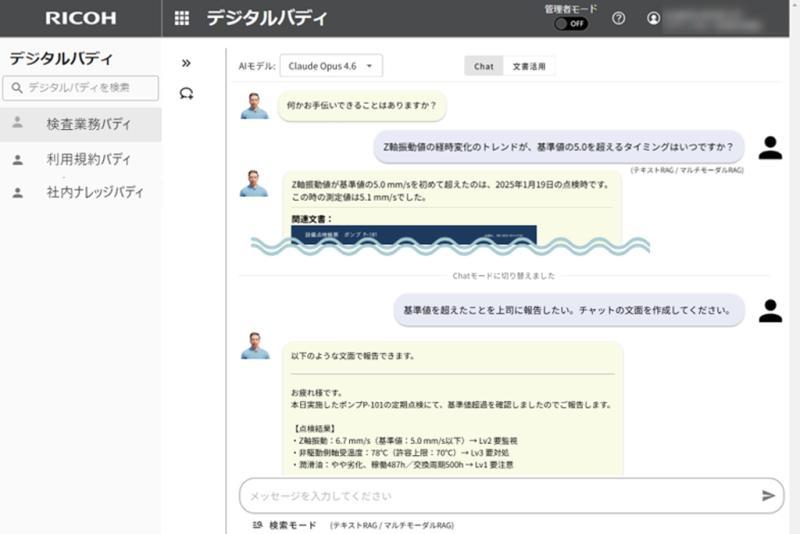Click the 非駆動側軸受温度：78℃ result line
This screenshot has height=534, width=800.
tap(401, 453)
